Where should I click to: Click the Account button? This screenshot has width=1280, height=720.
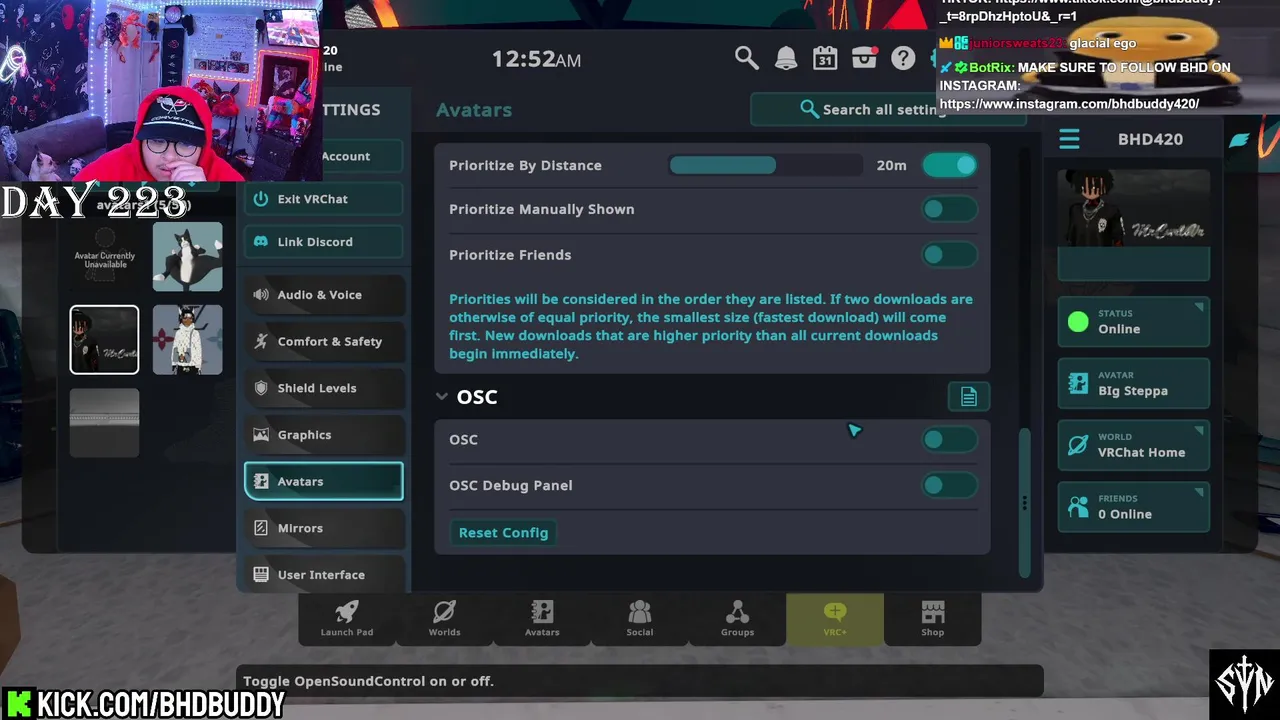pyautogui.click(x=362, y=156)
